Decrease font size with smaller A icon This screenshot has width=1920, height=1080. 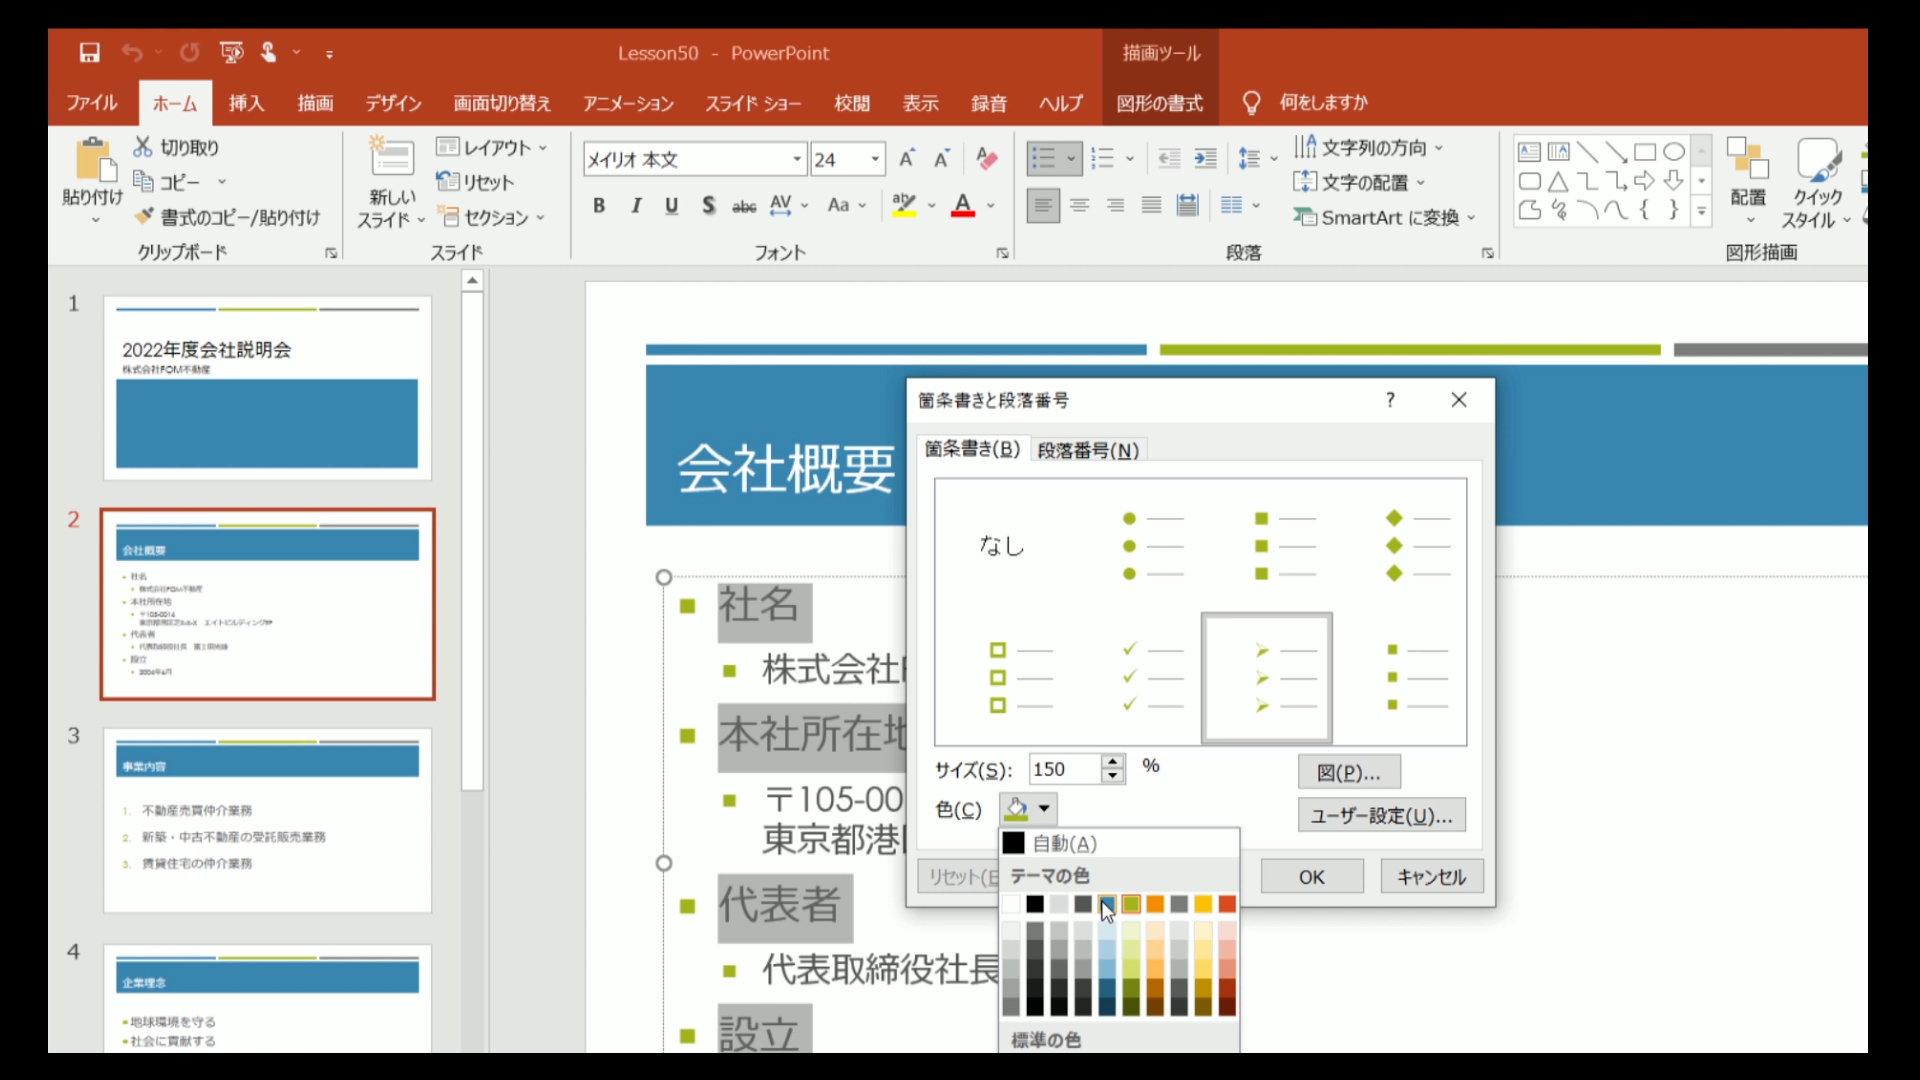click(941, 158)
